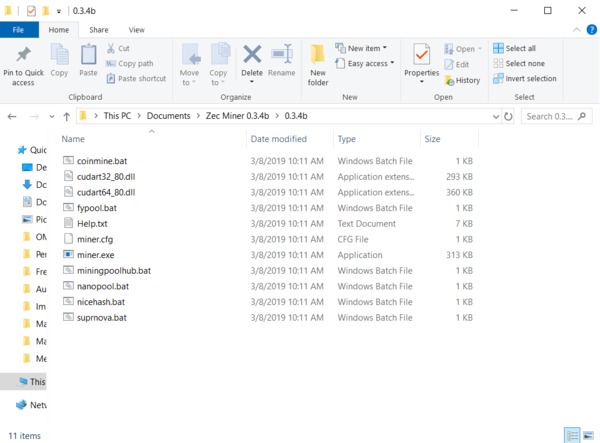Image resolution: width=600 pixels, height=443 pixels.
Task: Open the Move to menu
Action: pos(189,64)
